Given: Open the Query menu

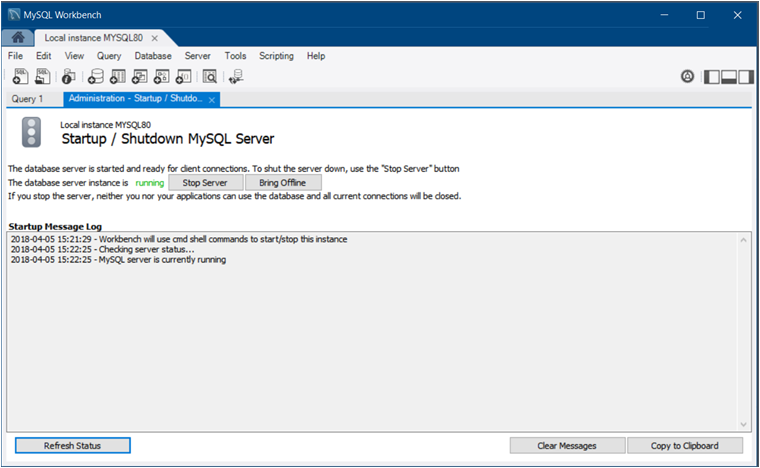Looking at the screenshot, I should click(x=109, y=56).
